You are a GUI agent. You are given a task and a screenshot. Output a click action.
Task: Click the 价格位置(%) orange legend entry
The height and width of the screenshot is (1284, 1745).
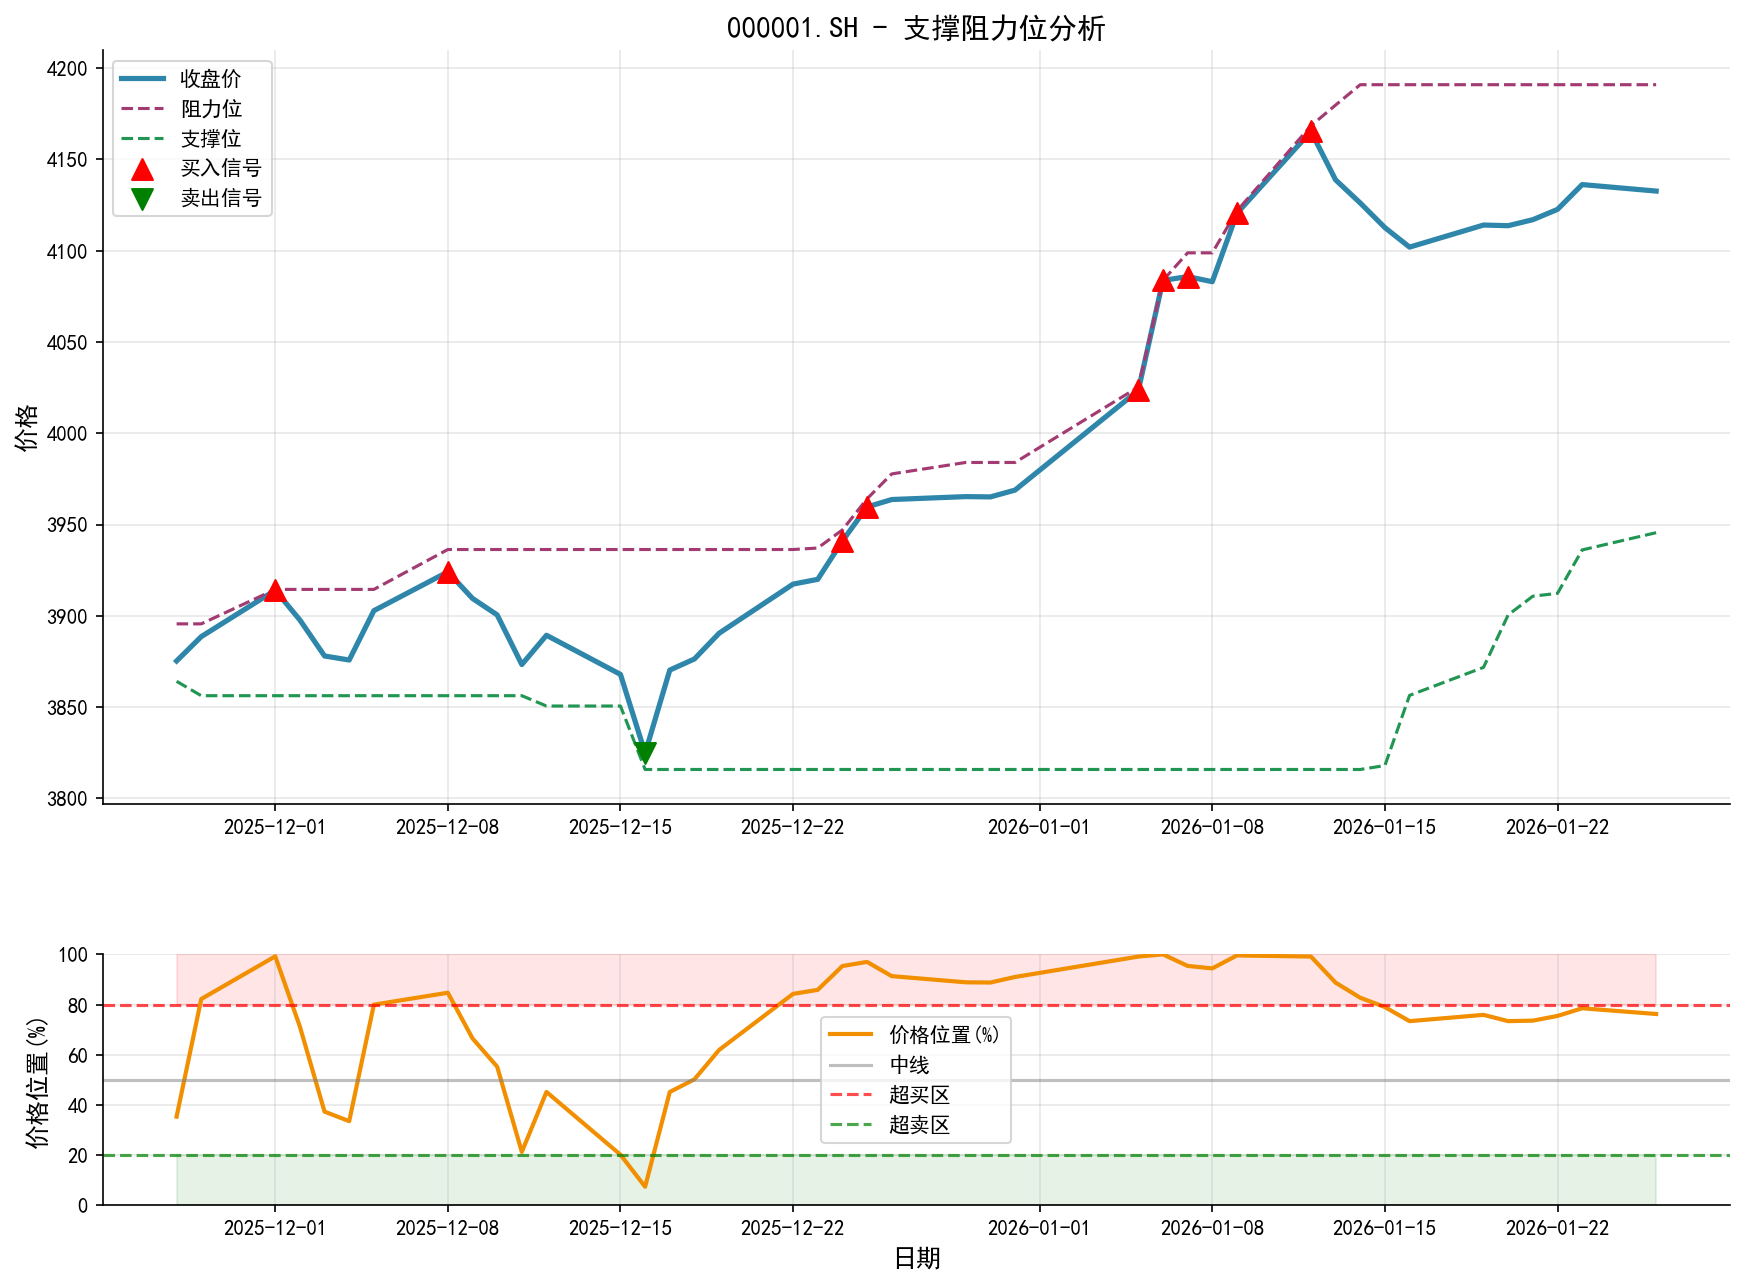point(943,1035)
